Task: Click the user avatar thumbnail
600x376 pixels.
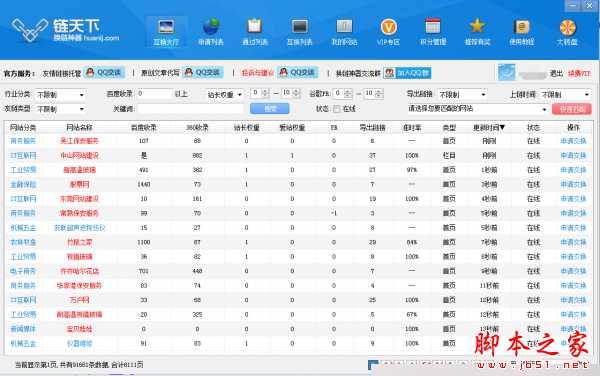Action: [x=506, y=72]
